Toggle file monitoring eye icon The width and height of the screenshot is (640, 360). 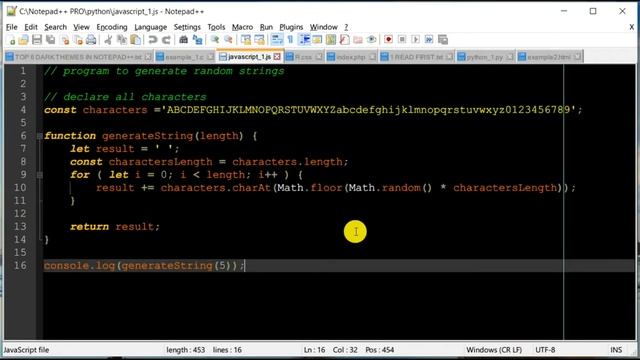[371, 40]
